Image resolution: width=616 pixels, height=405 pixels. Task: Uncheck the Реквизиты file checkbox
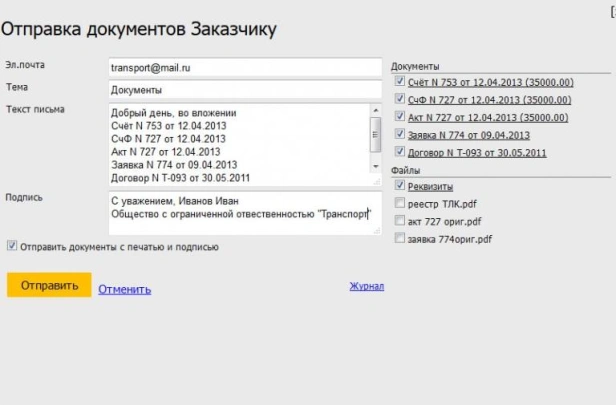click(400, 186)
